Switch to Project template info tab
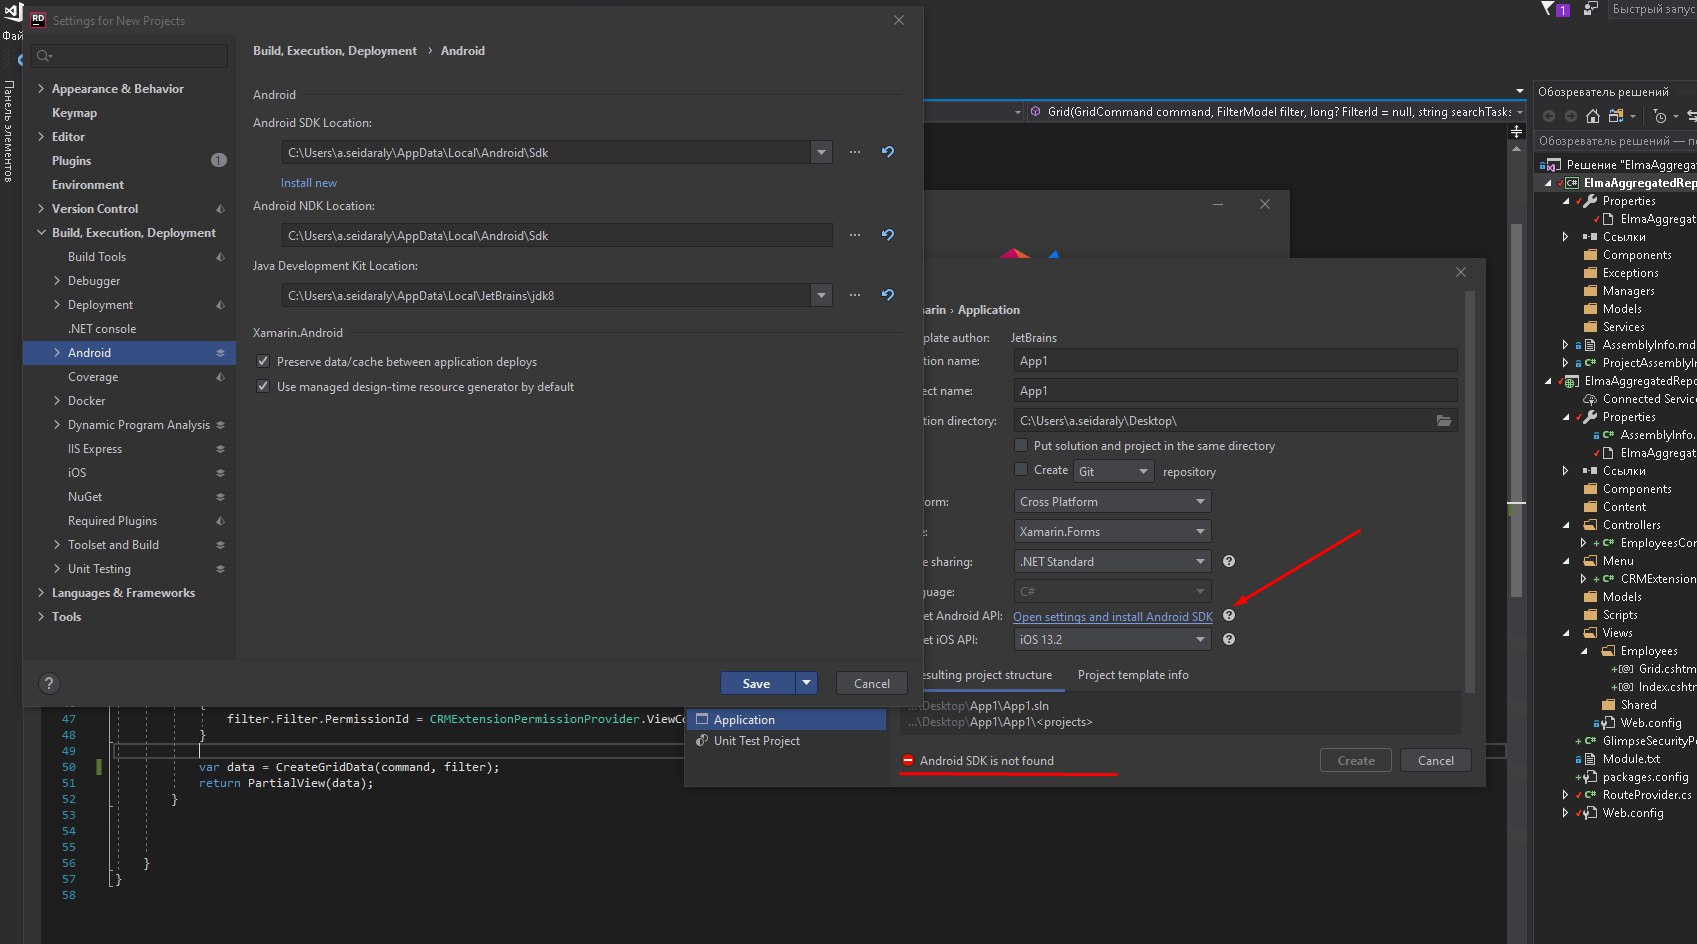 1133,675
